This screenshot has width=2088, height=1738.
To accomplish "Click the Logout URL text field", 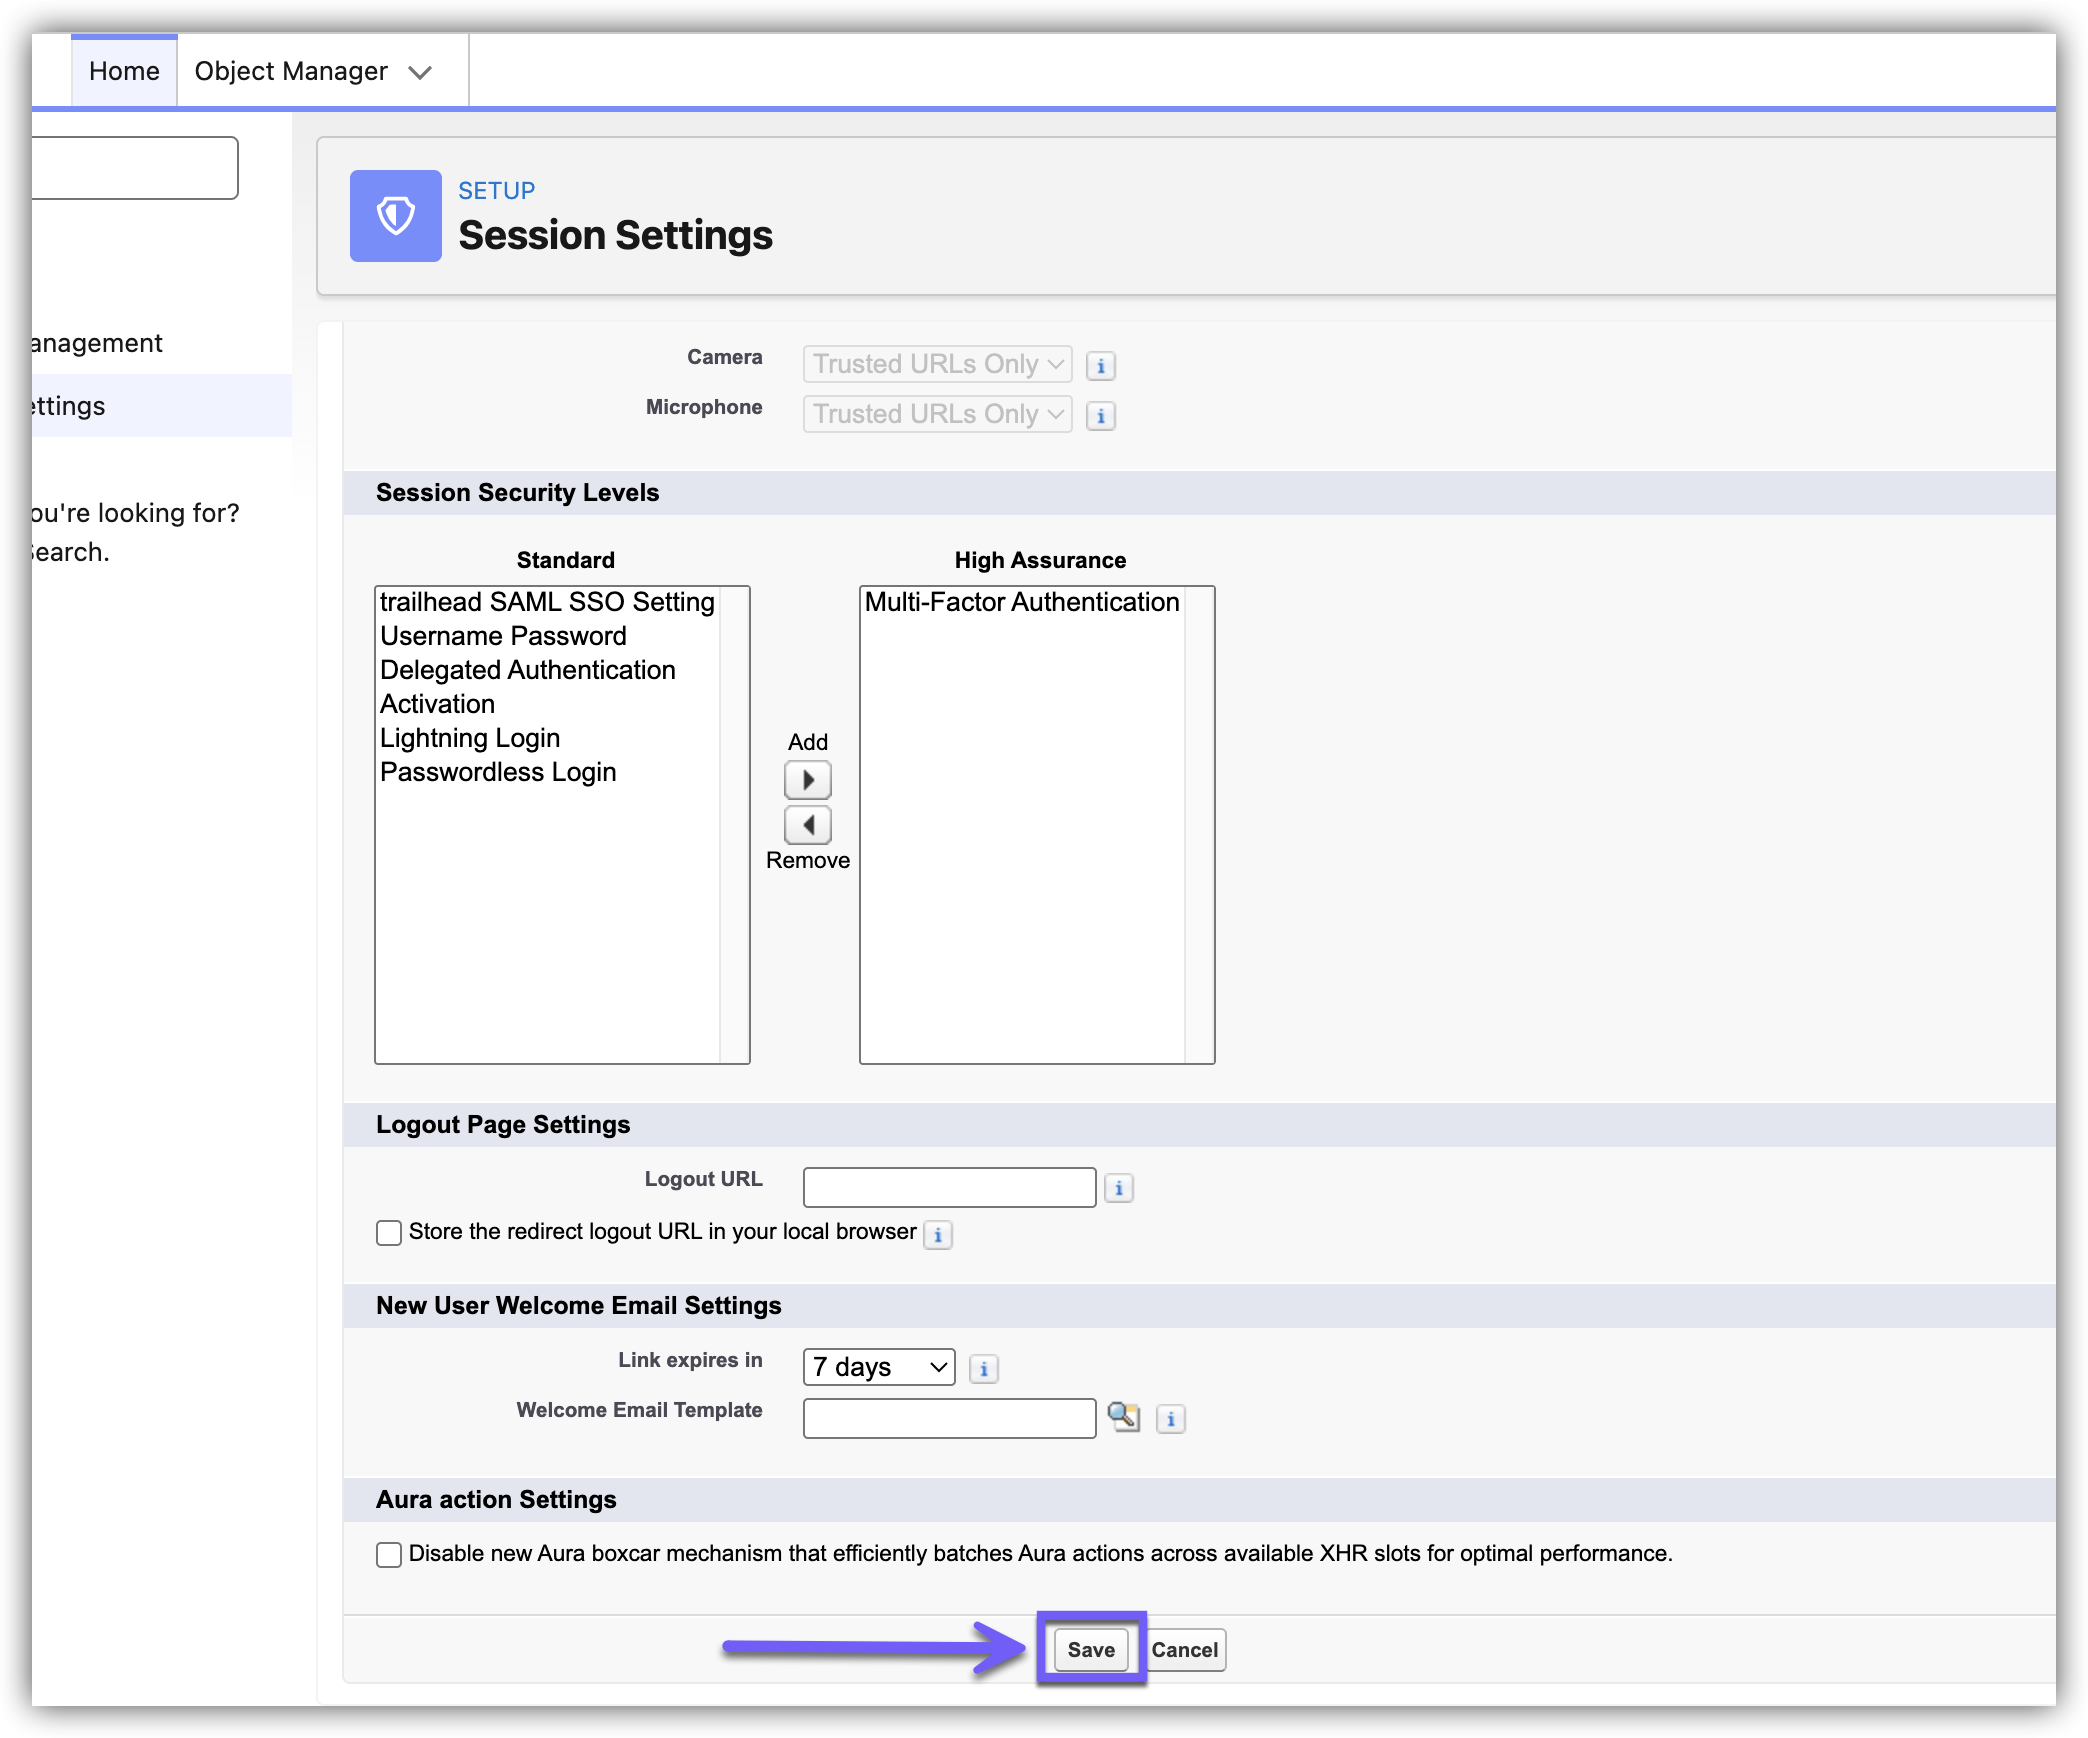I will tap(948, 1187).
